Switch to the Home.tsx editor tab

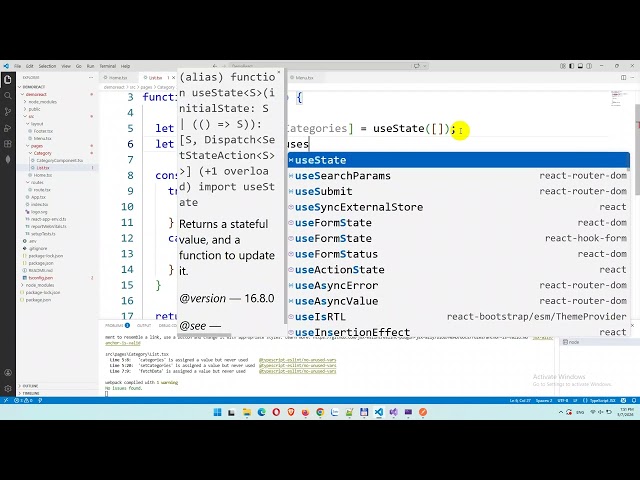(x=118, y=78)
